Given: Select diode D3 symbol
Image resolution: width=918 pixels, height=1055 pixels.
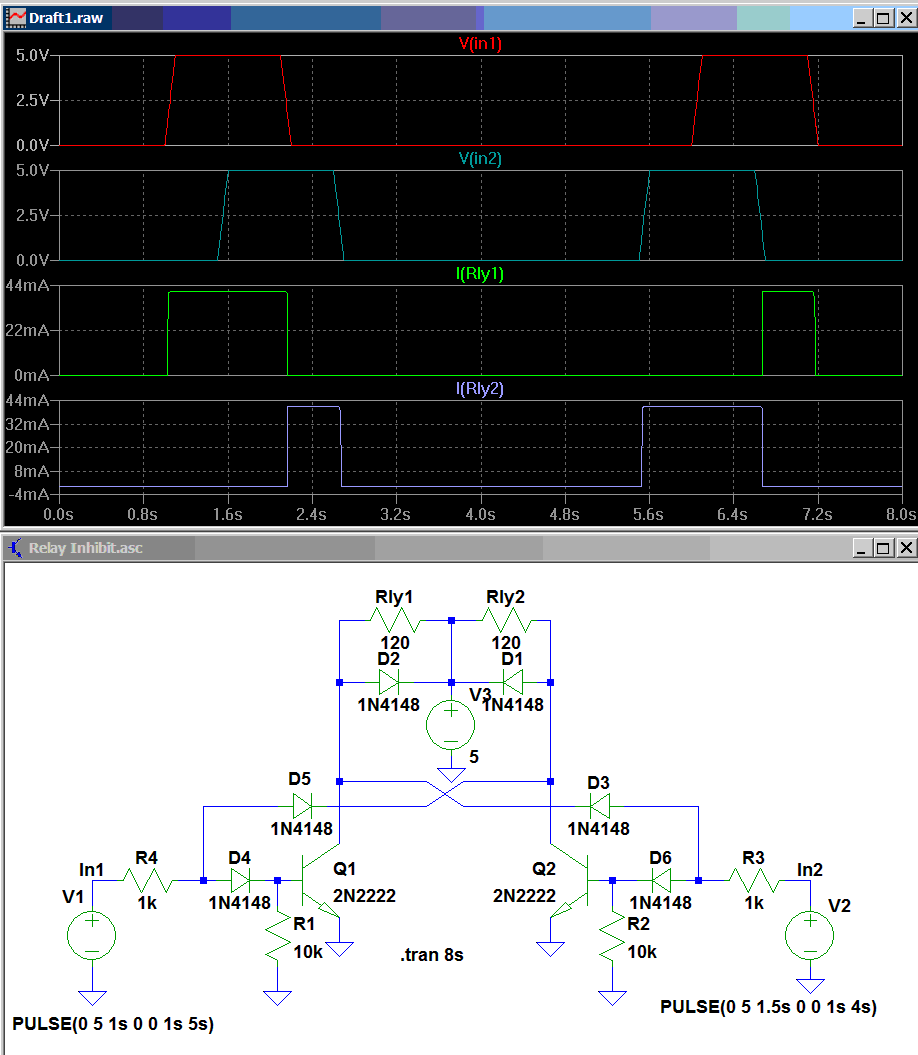Looking at the screenshot, I should tap(599, 805).
